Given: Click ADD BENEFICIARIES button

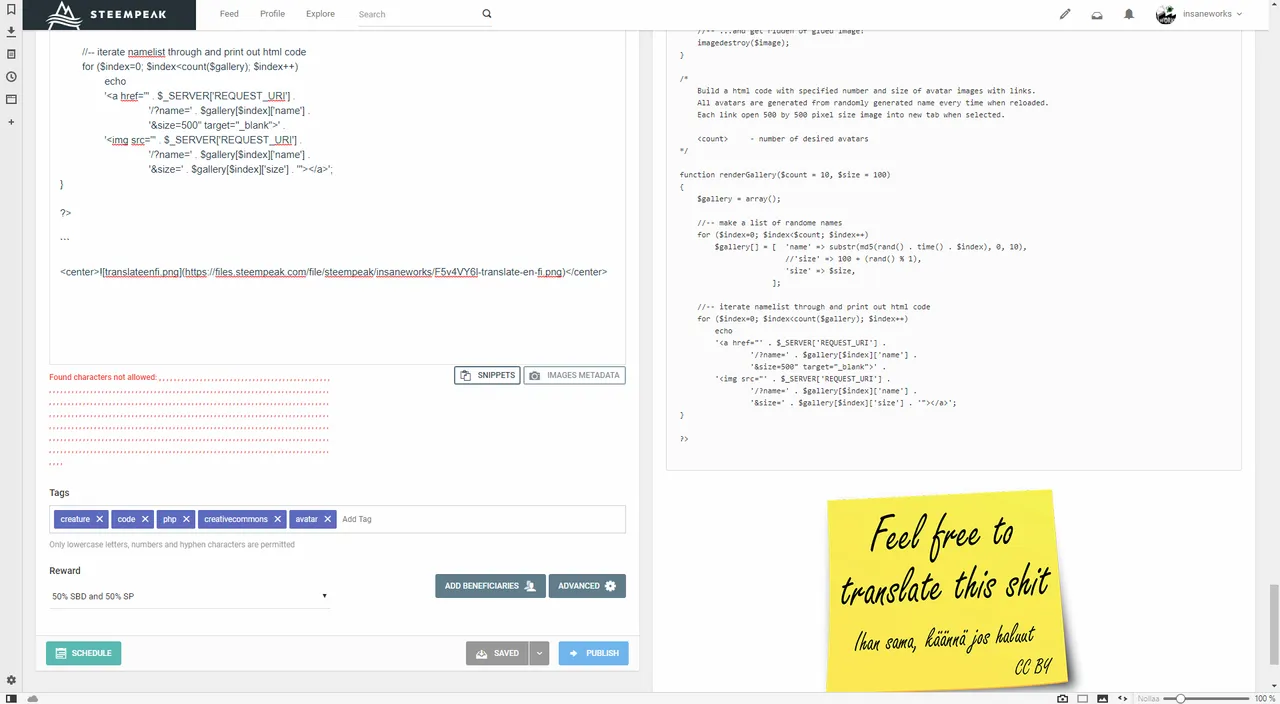Looking at the screenshot, I should (490, 586).
